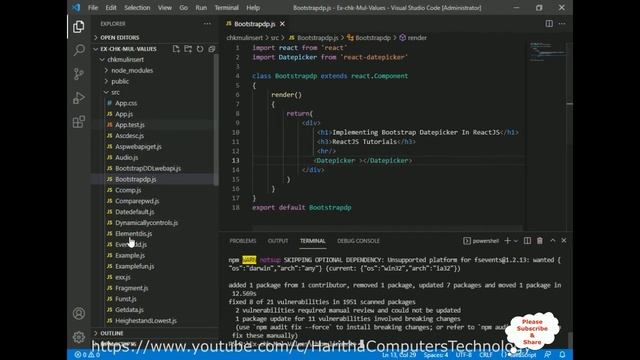Image resolution: width=640 pixels, height=360 pixels.
Task: Click the feedback icon in status bar
Action: (547, 355)
